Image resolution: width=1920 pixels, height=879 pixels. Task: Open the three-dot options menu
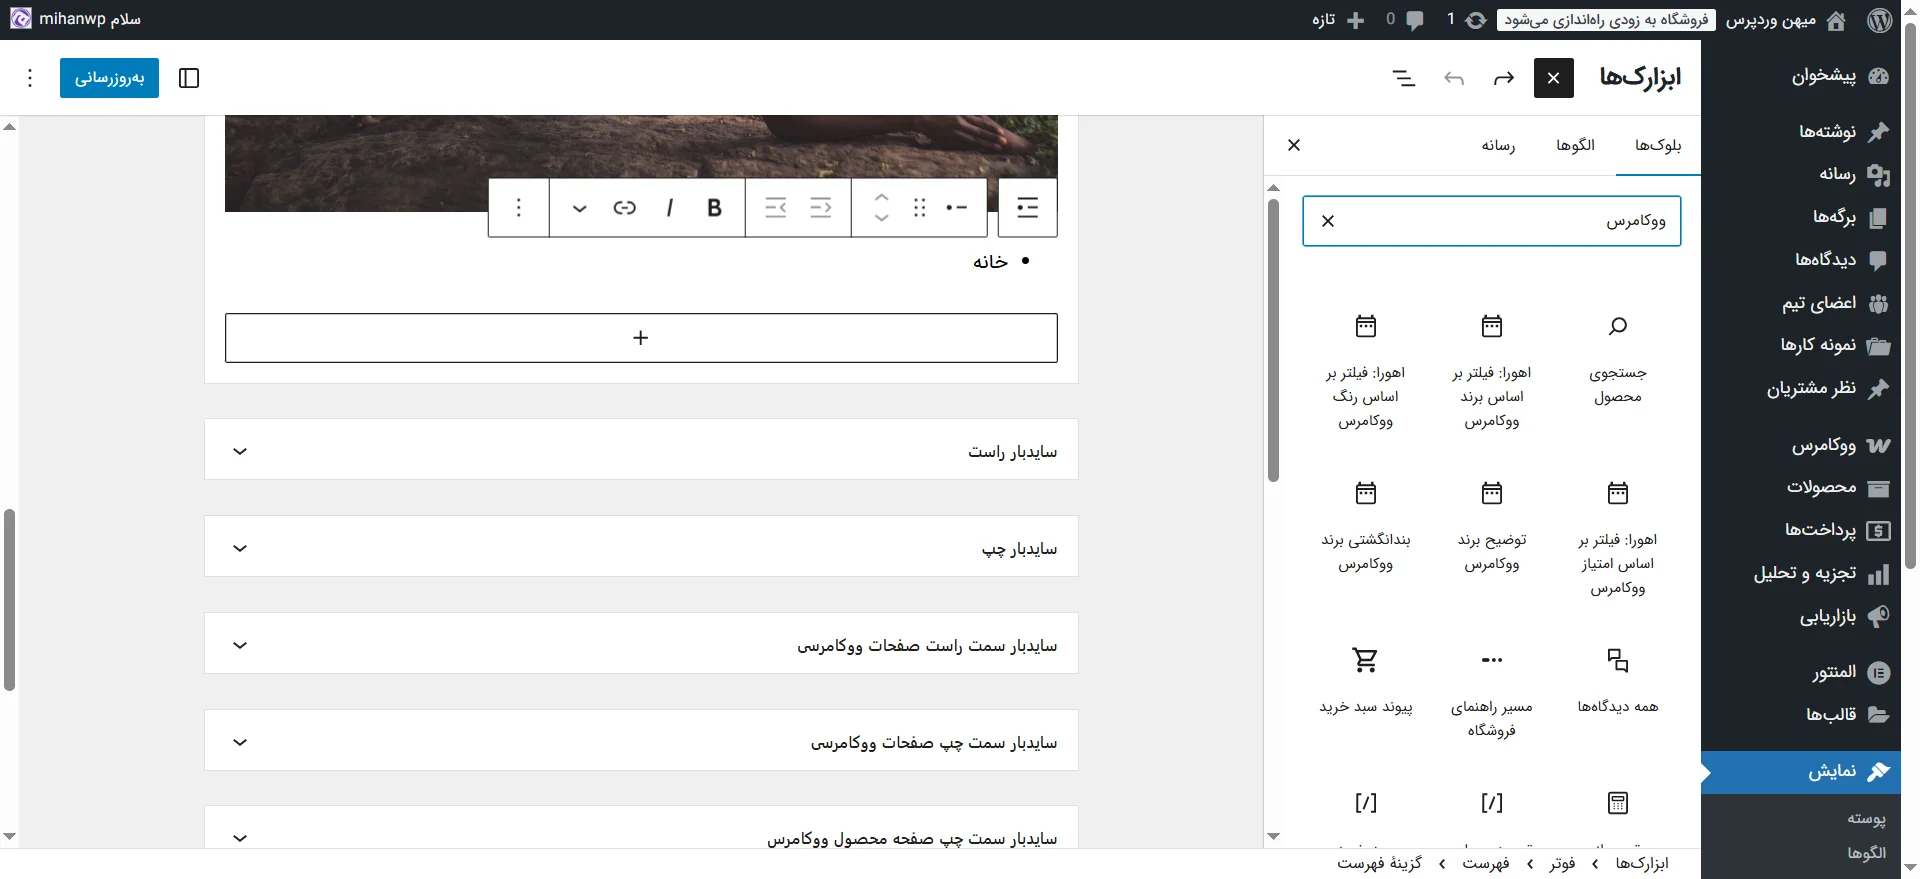[x=30, y=78]
